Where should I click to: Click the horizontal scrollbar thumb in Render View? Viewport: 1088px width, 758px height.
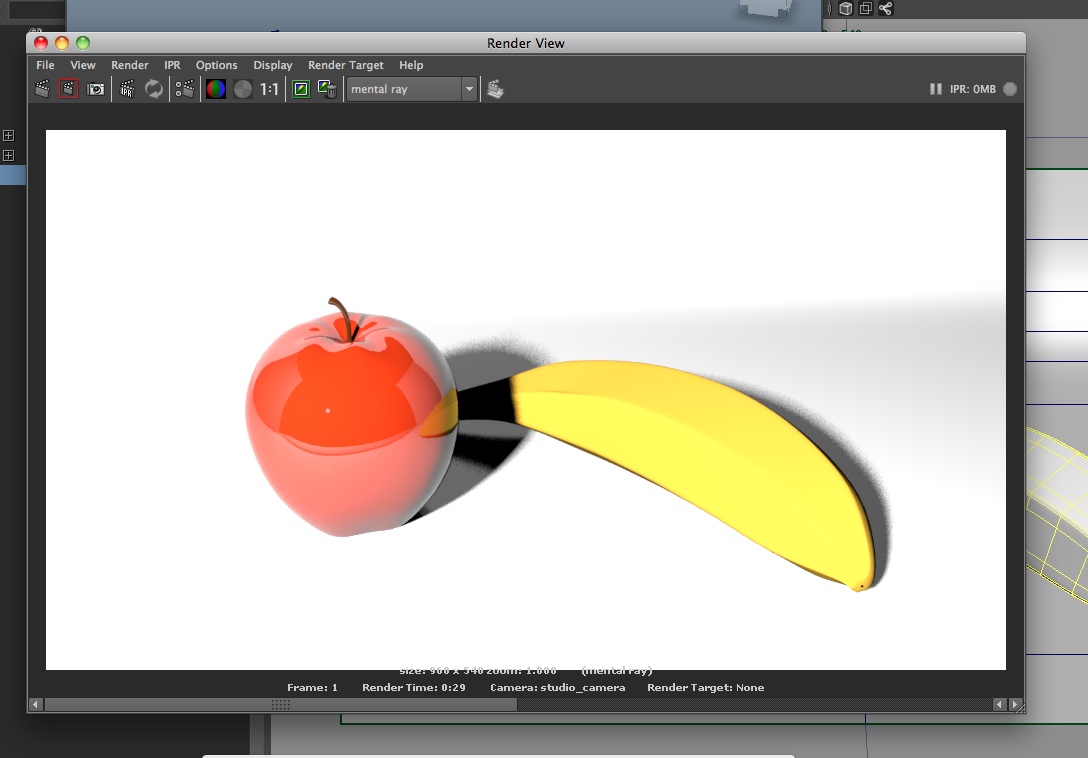tap(280, 704)
